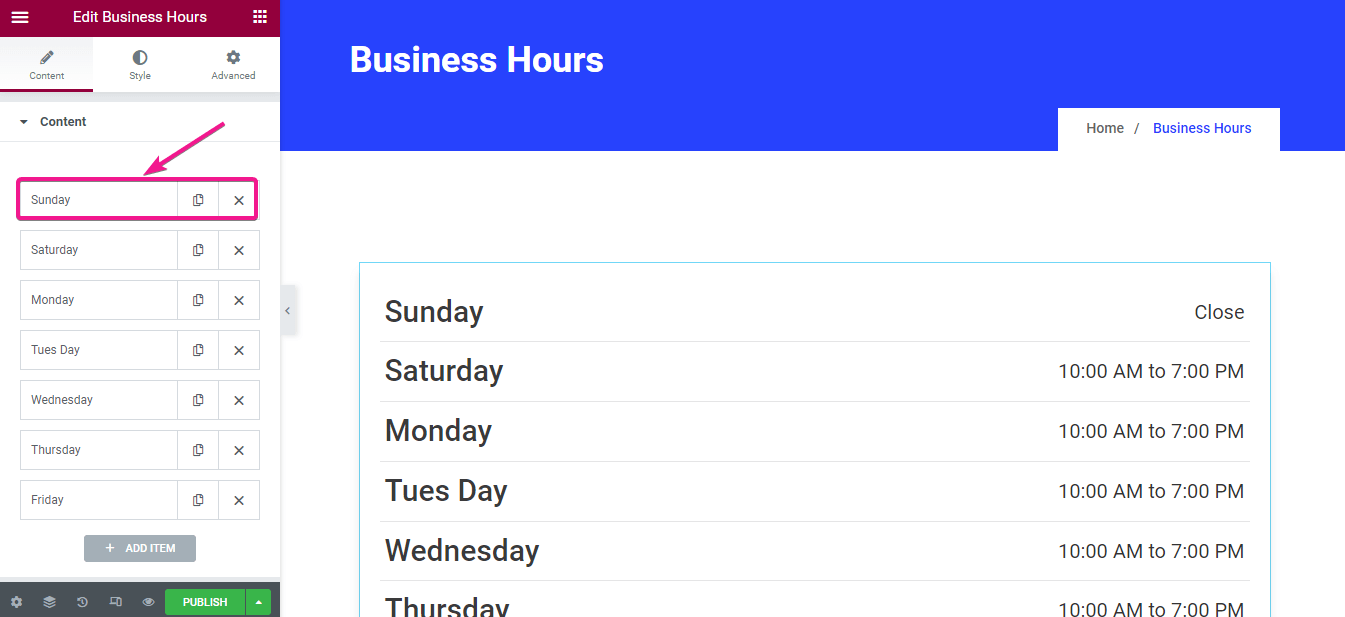Click the ADD ITEM button
The height and width of the screenshot is (617, 1345).
(140, 548)
